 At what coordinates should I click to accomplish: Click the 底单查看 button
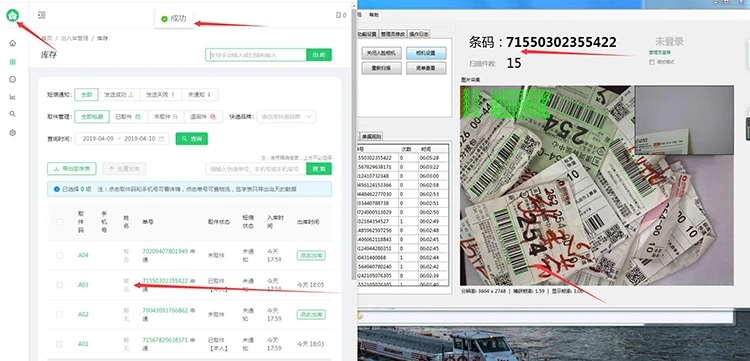point(426,68)
